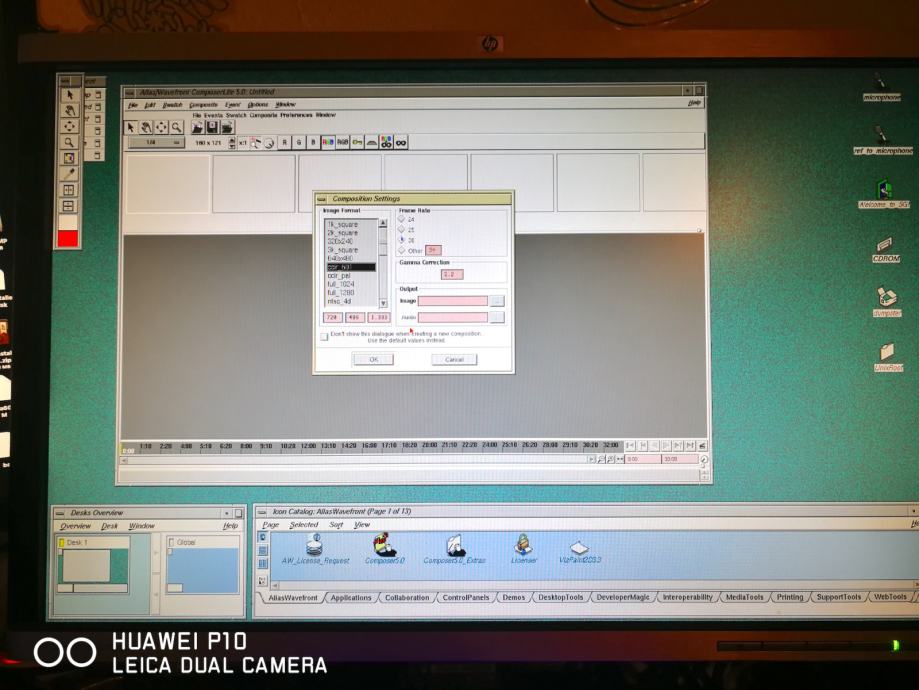Viewport: 919px width, 690px height.
Task: Select the Other frame rate radio button
Action: point(401,250)
